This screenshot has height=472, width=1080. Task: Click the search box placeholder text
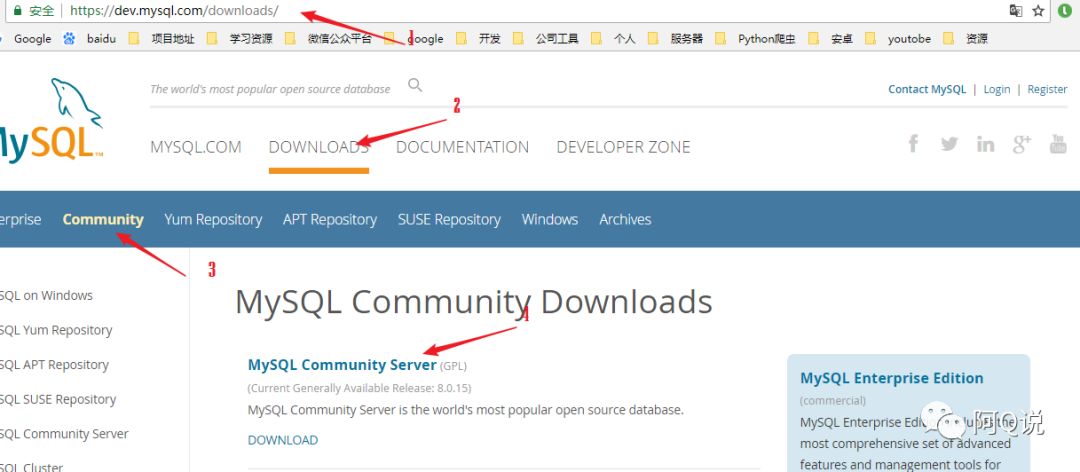(x=270, y=89)
